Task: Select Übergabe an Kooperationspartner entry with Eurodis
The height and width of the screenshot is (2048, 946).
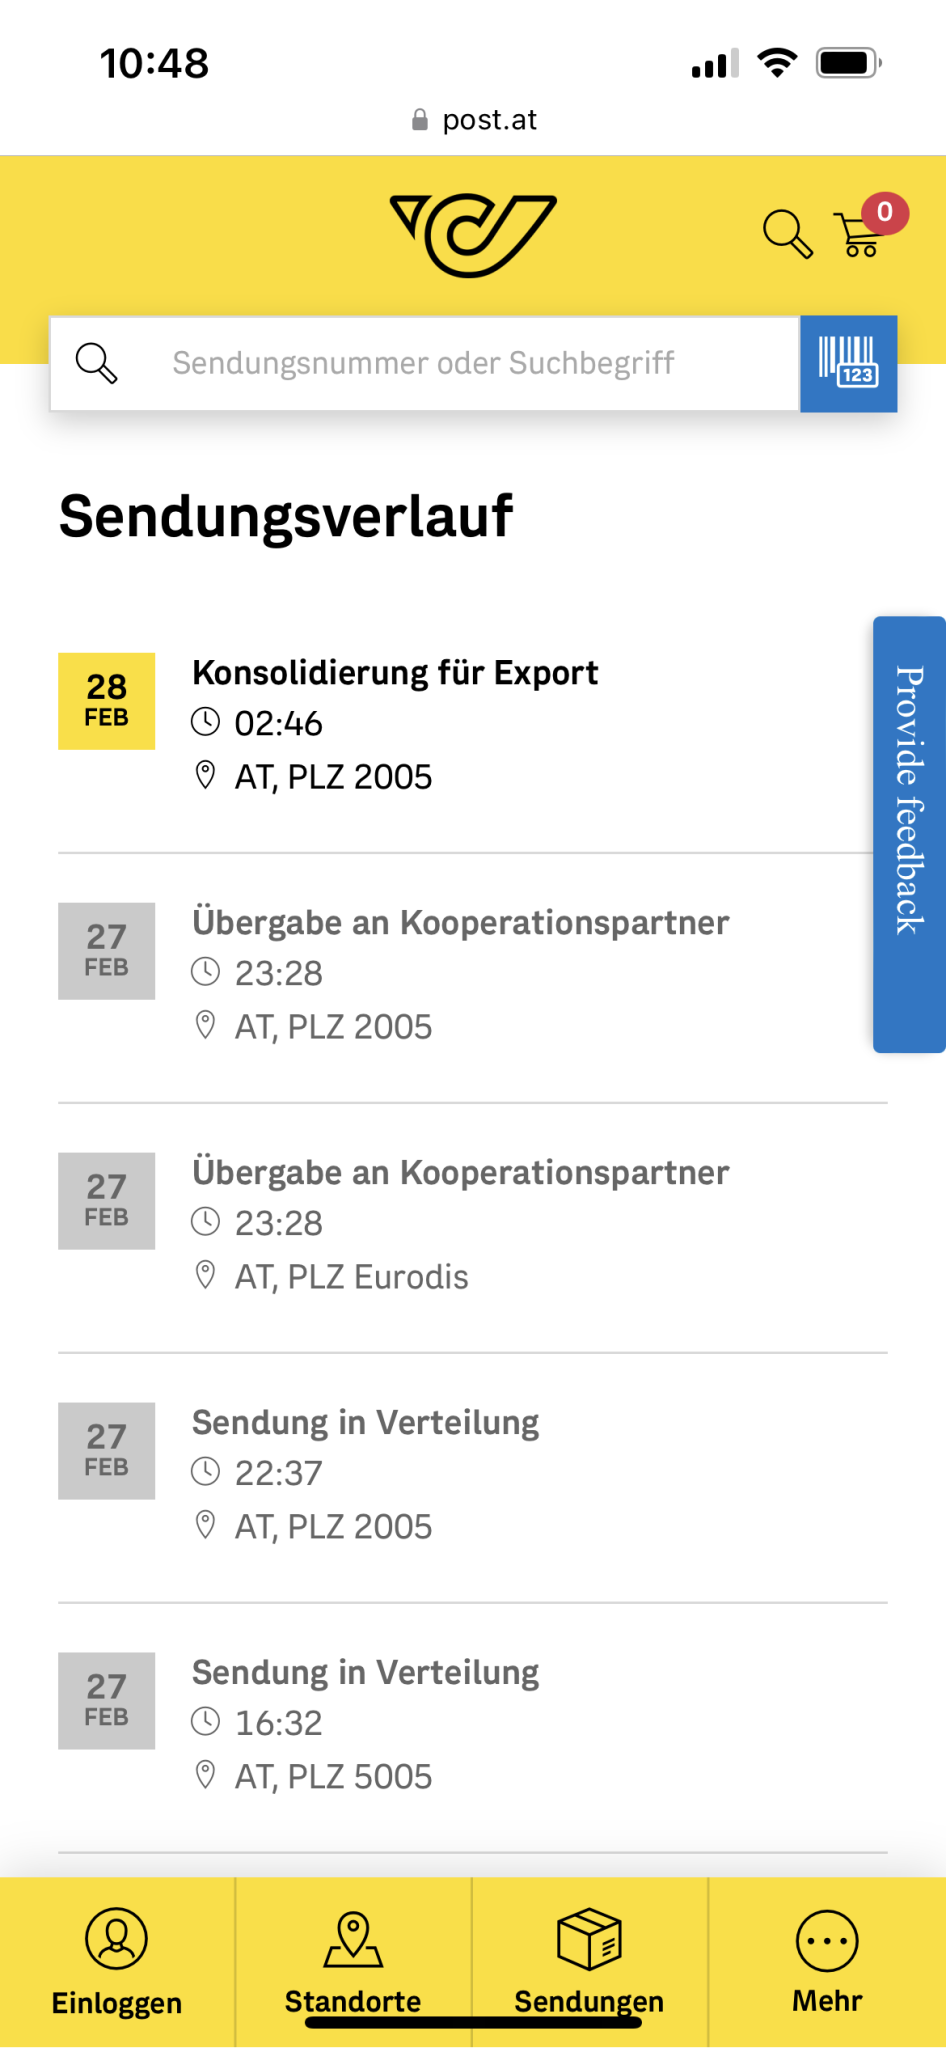Action: coord(460,1174)
